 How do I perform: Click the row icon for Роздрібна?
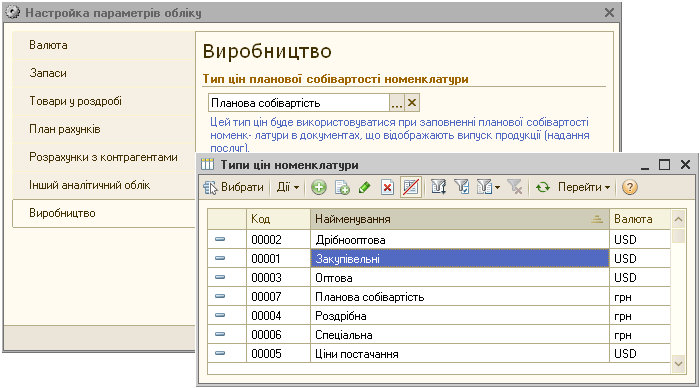pos(220,315)
